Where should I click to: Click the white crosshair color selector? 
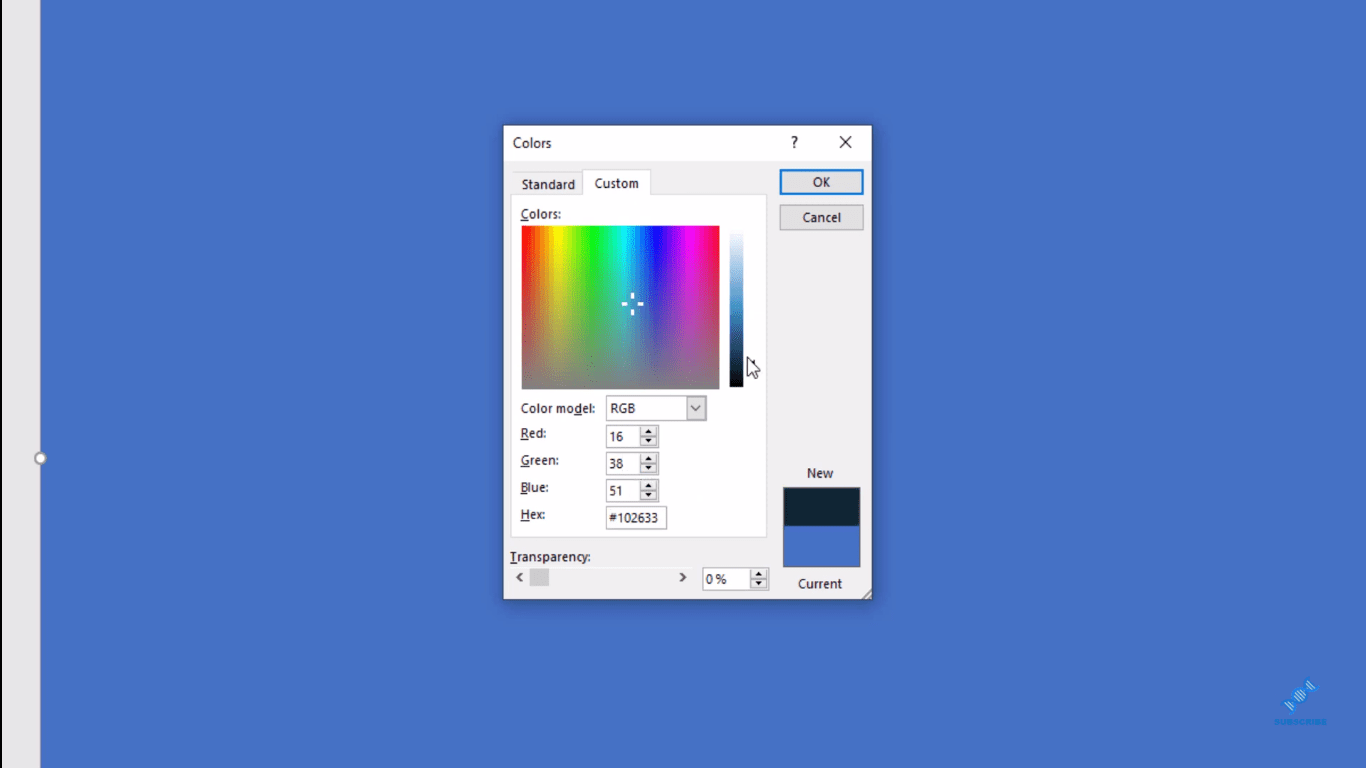(632, 305)
